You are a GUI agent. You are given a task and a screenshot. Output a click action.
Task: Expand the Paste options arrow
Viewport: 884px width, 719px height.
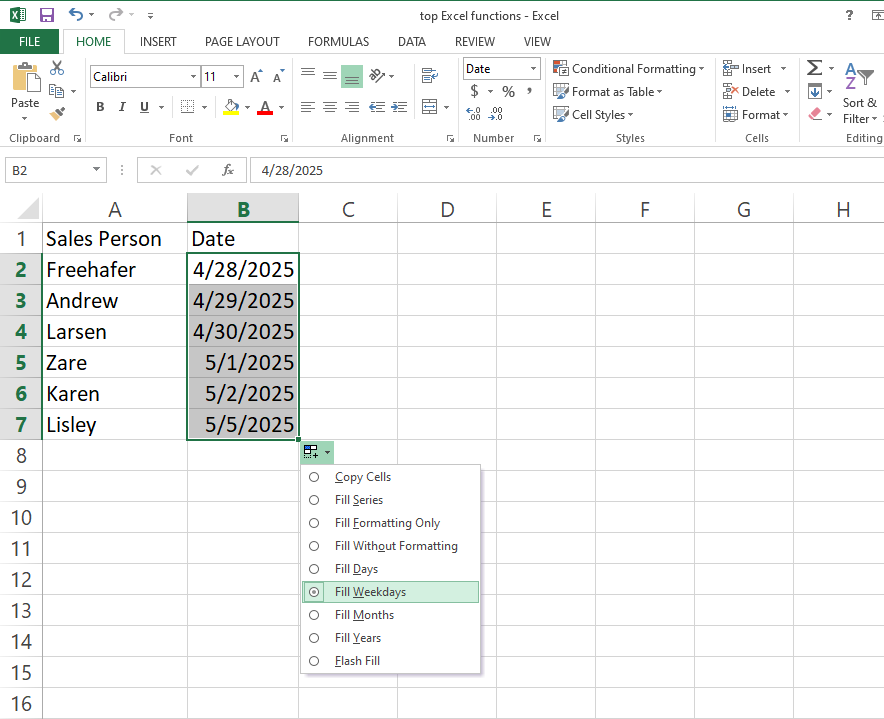tap(24, 118)
